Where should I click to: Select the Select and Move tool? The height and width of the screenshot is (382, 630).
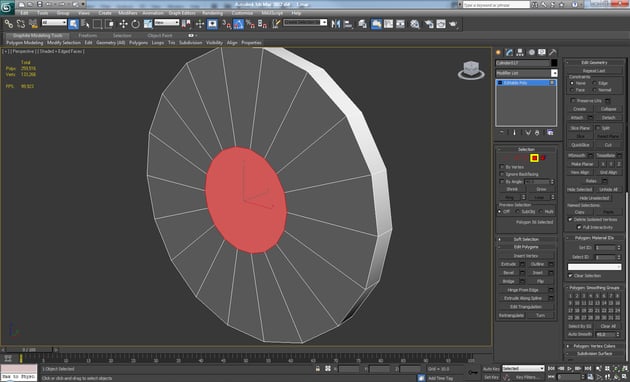point(123,24)
